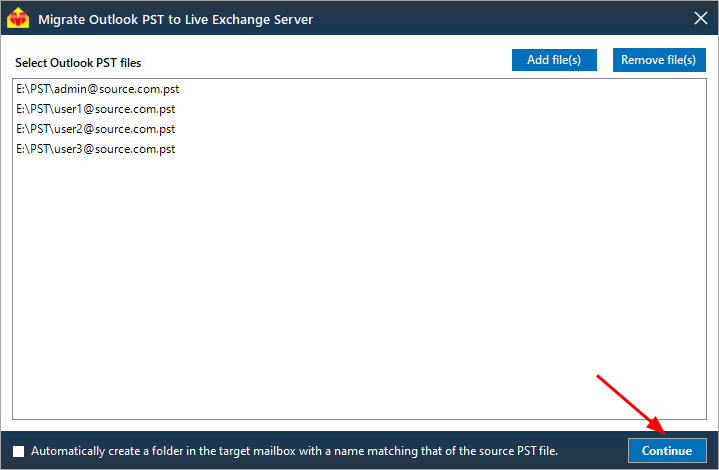Click blank row space right of admin entry
719x470 pixels.
[x=440, y=89]
